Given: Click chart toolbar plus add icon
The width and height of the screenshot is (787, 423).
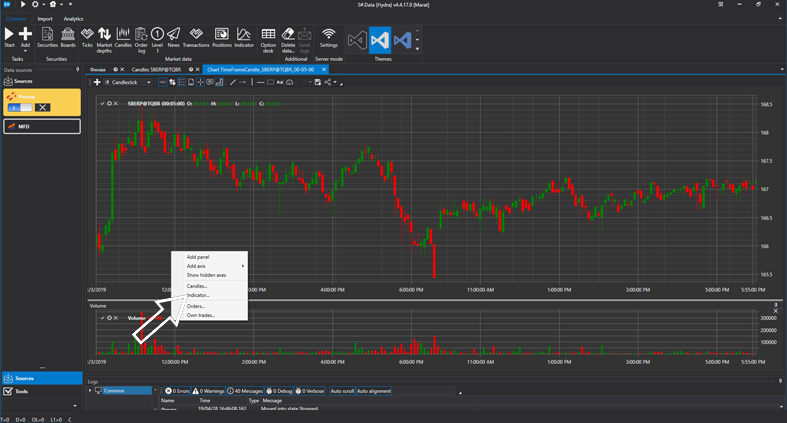Looking at the screenshot, I should click(97, 82).
